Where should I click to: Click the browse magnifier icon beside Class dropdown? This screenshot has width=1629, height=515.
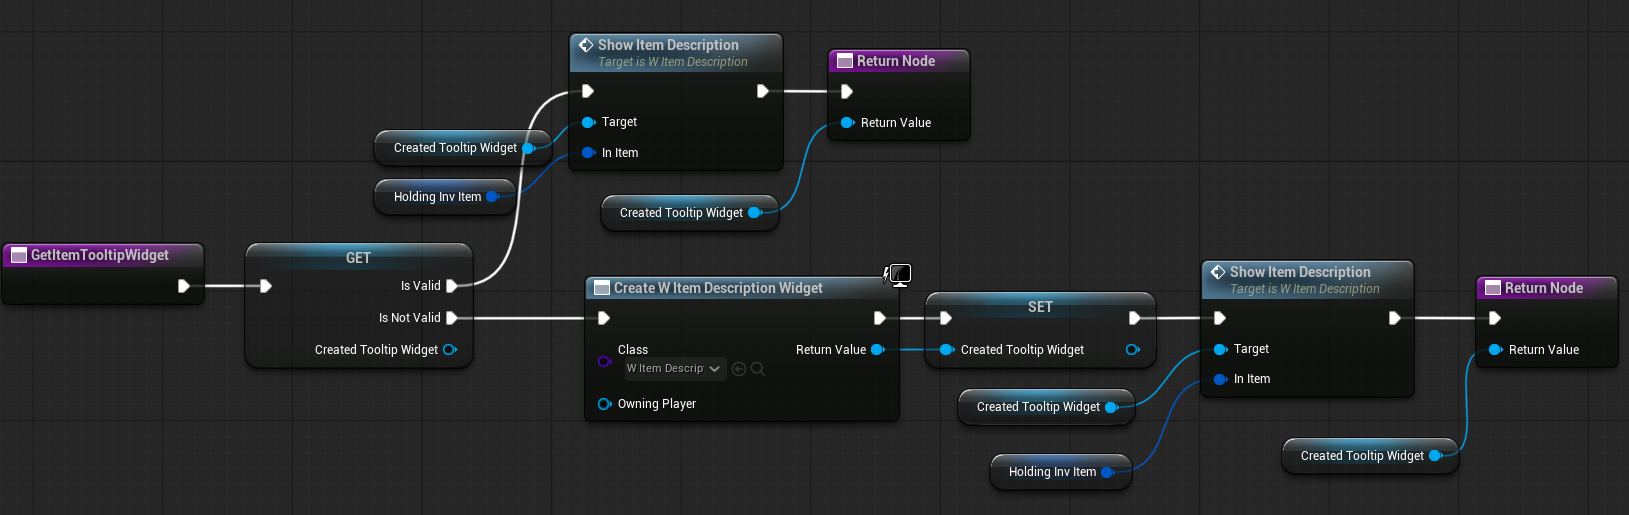click(758, 369)
